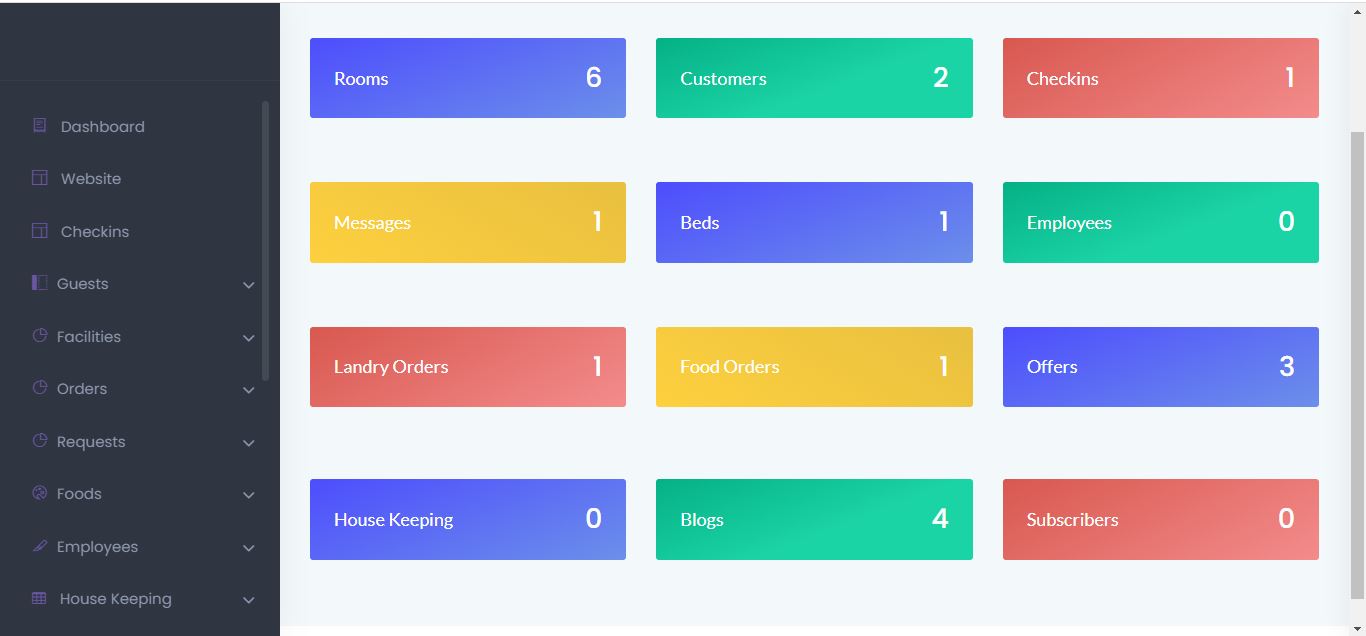Click the Guests menu icon
This screenshot has width=1366, height=636.
point(40,283)
